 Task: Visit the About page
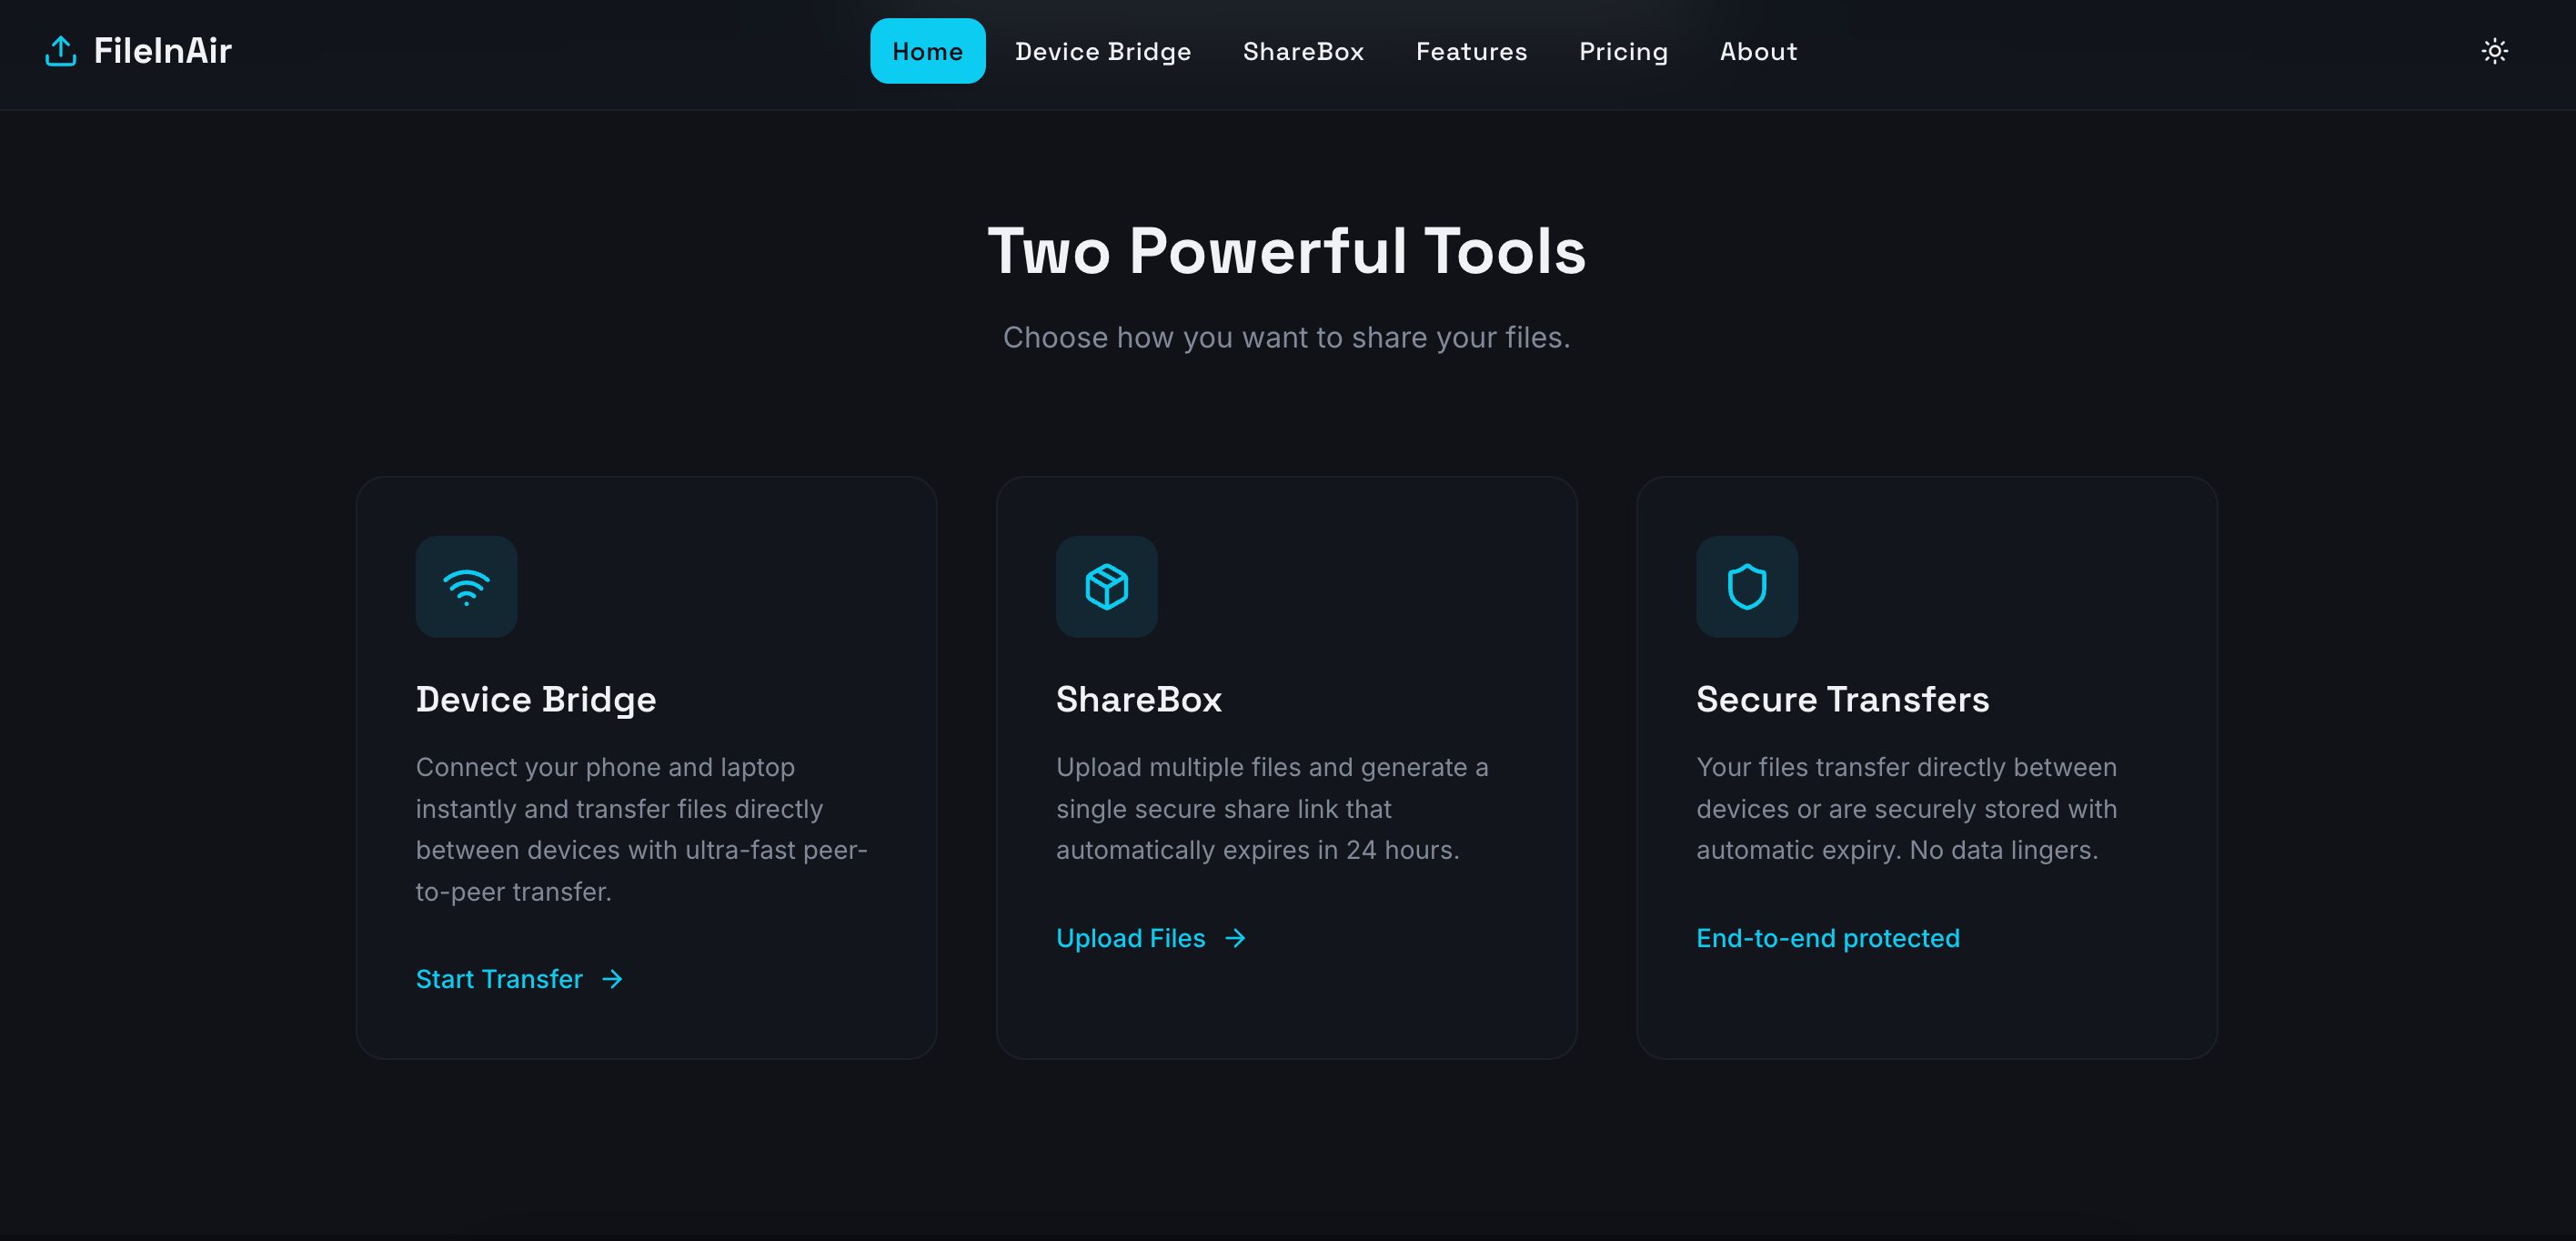point(1758,51)
